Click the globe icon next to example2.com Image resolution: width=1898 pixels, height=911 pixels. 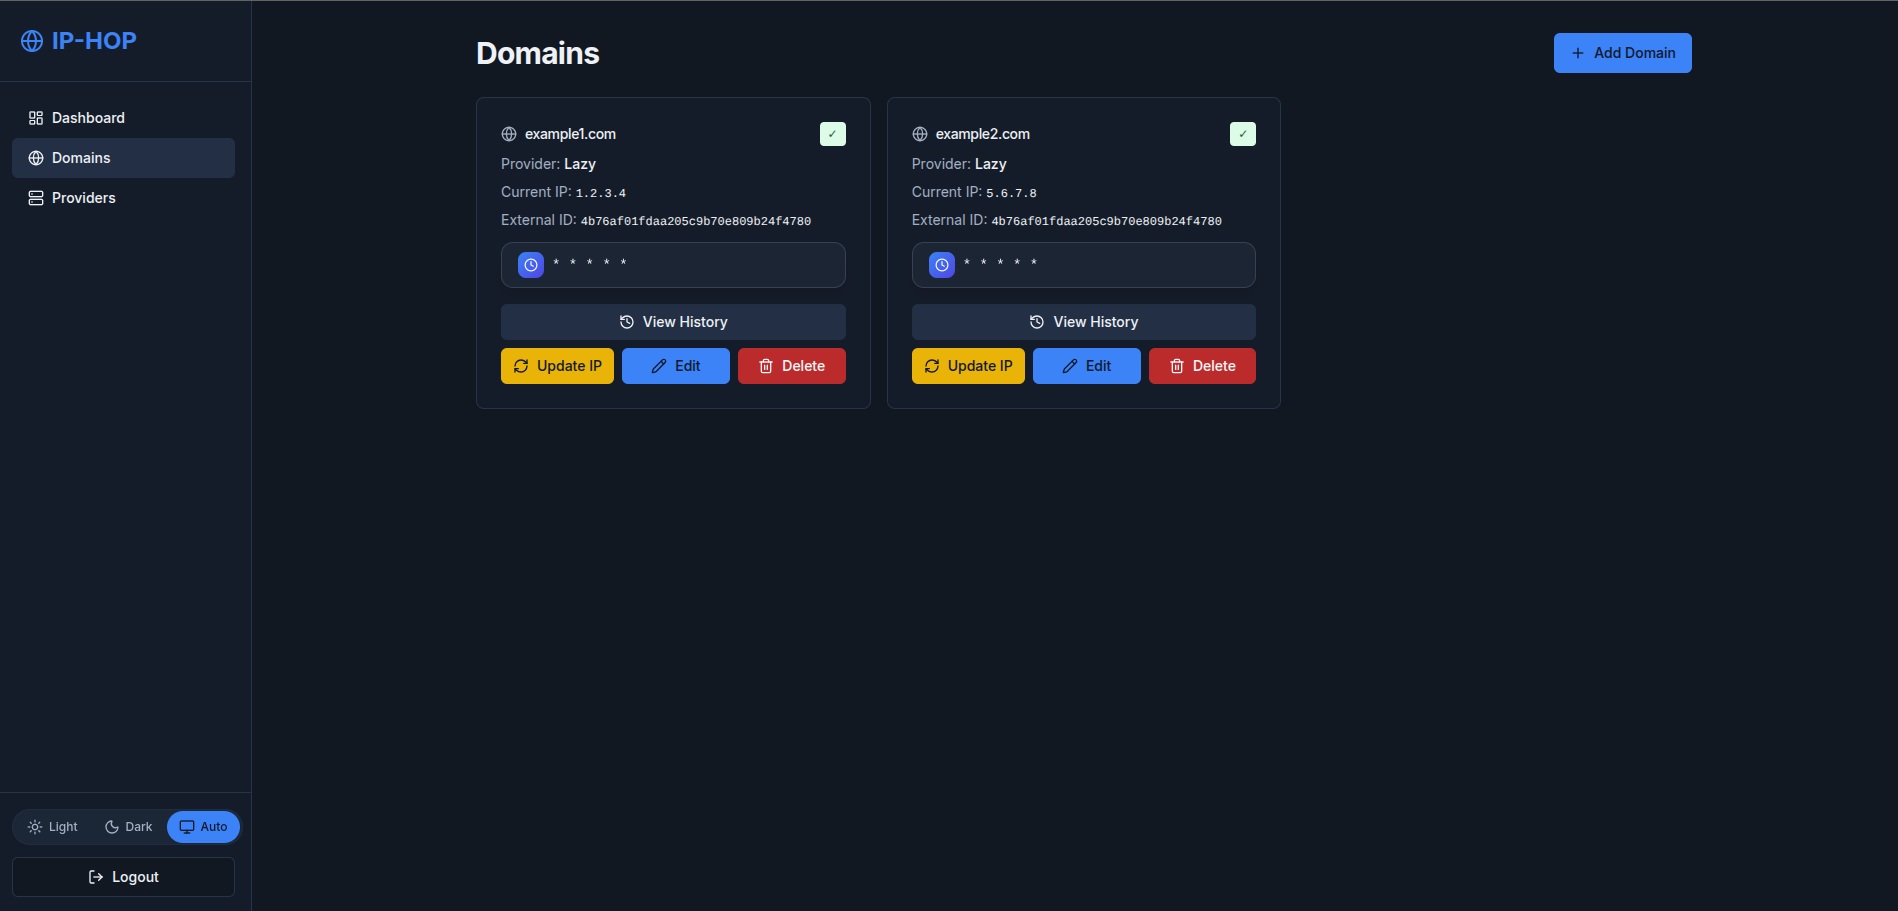coord(918,133)
